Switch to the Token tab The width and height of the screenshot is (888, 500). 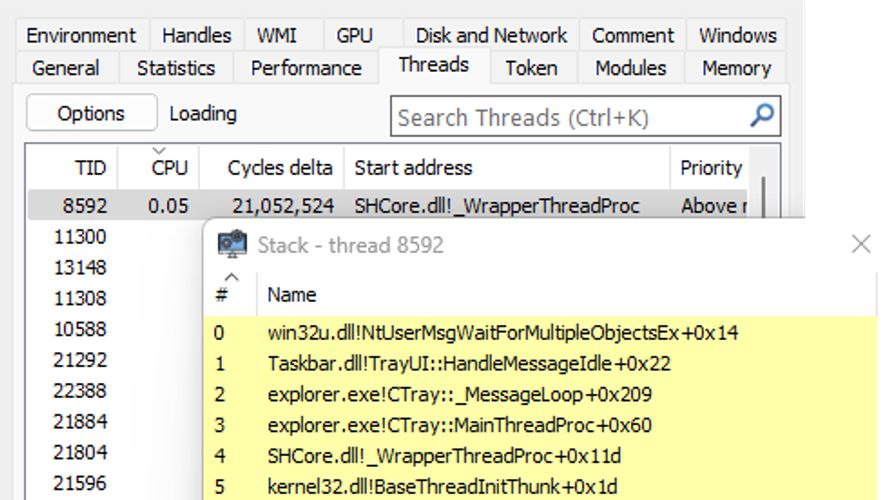pyautogui.click(x=530, y=68)
